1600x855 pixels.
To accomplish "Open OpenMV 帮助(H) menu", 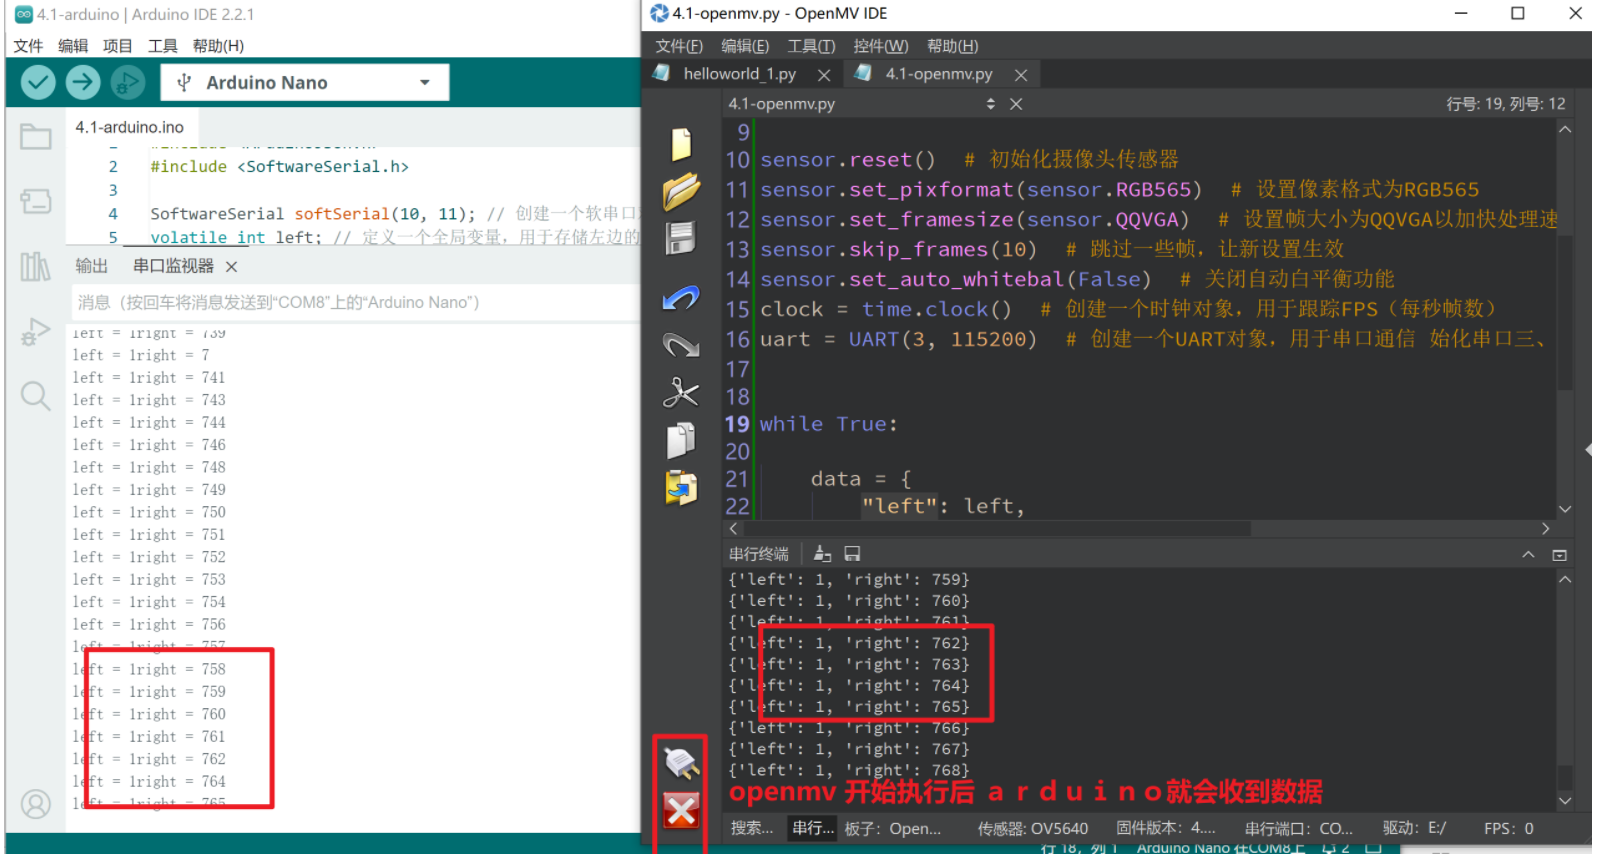I will coord(952,46).
